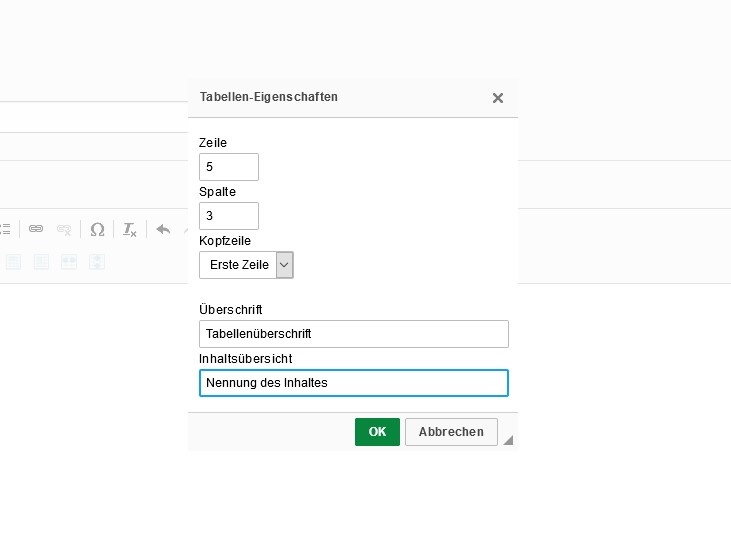Viewport: 731px width, 550px height.
Task: Click the undo arrow icon
Action: coord(163,229)
